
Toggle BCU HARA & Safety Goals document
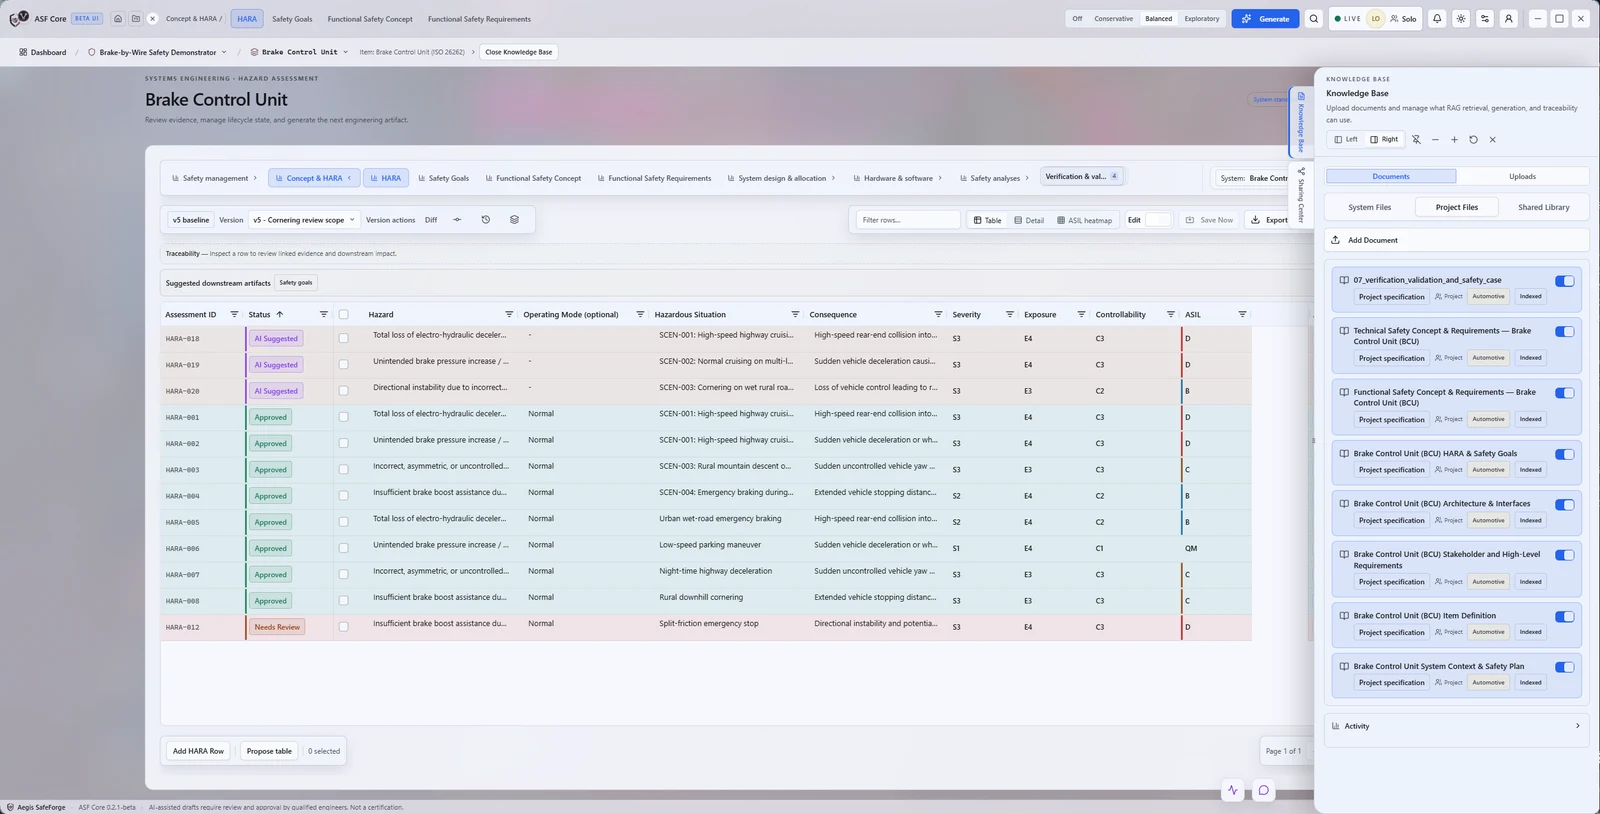(x=1565, y=454)
